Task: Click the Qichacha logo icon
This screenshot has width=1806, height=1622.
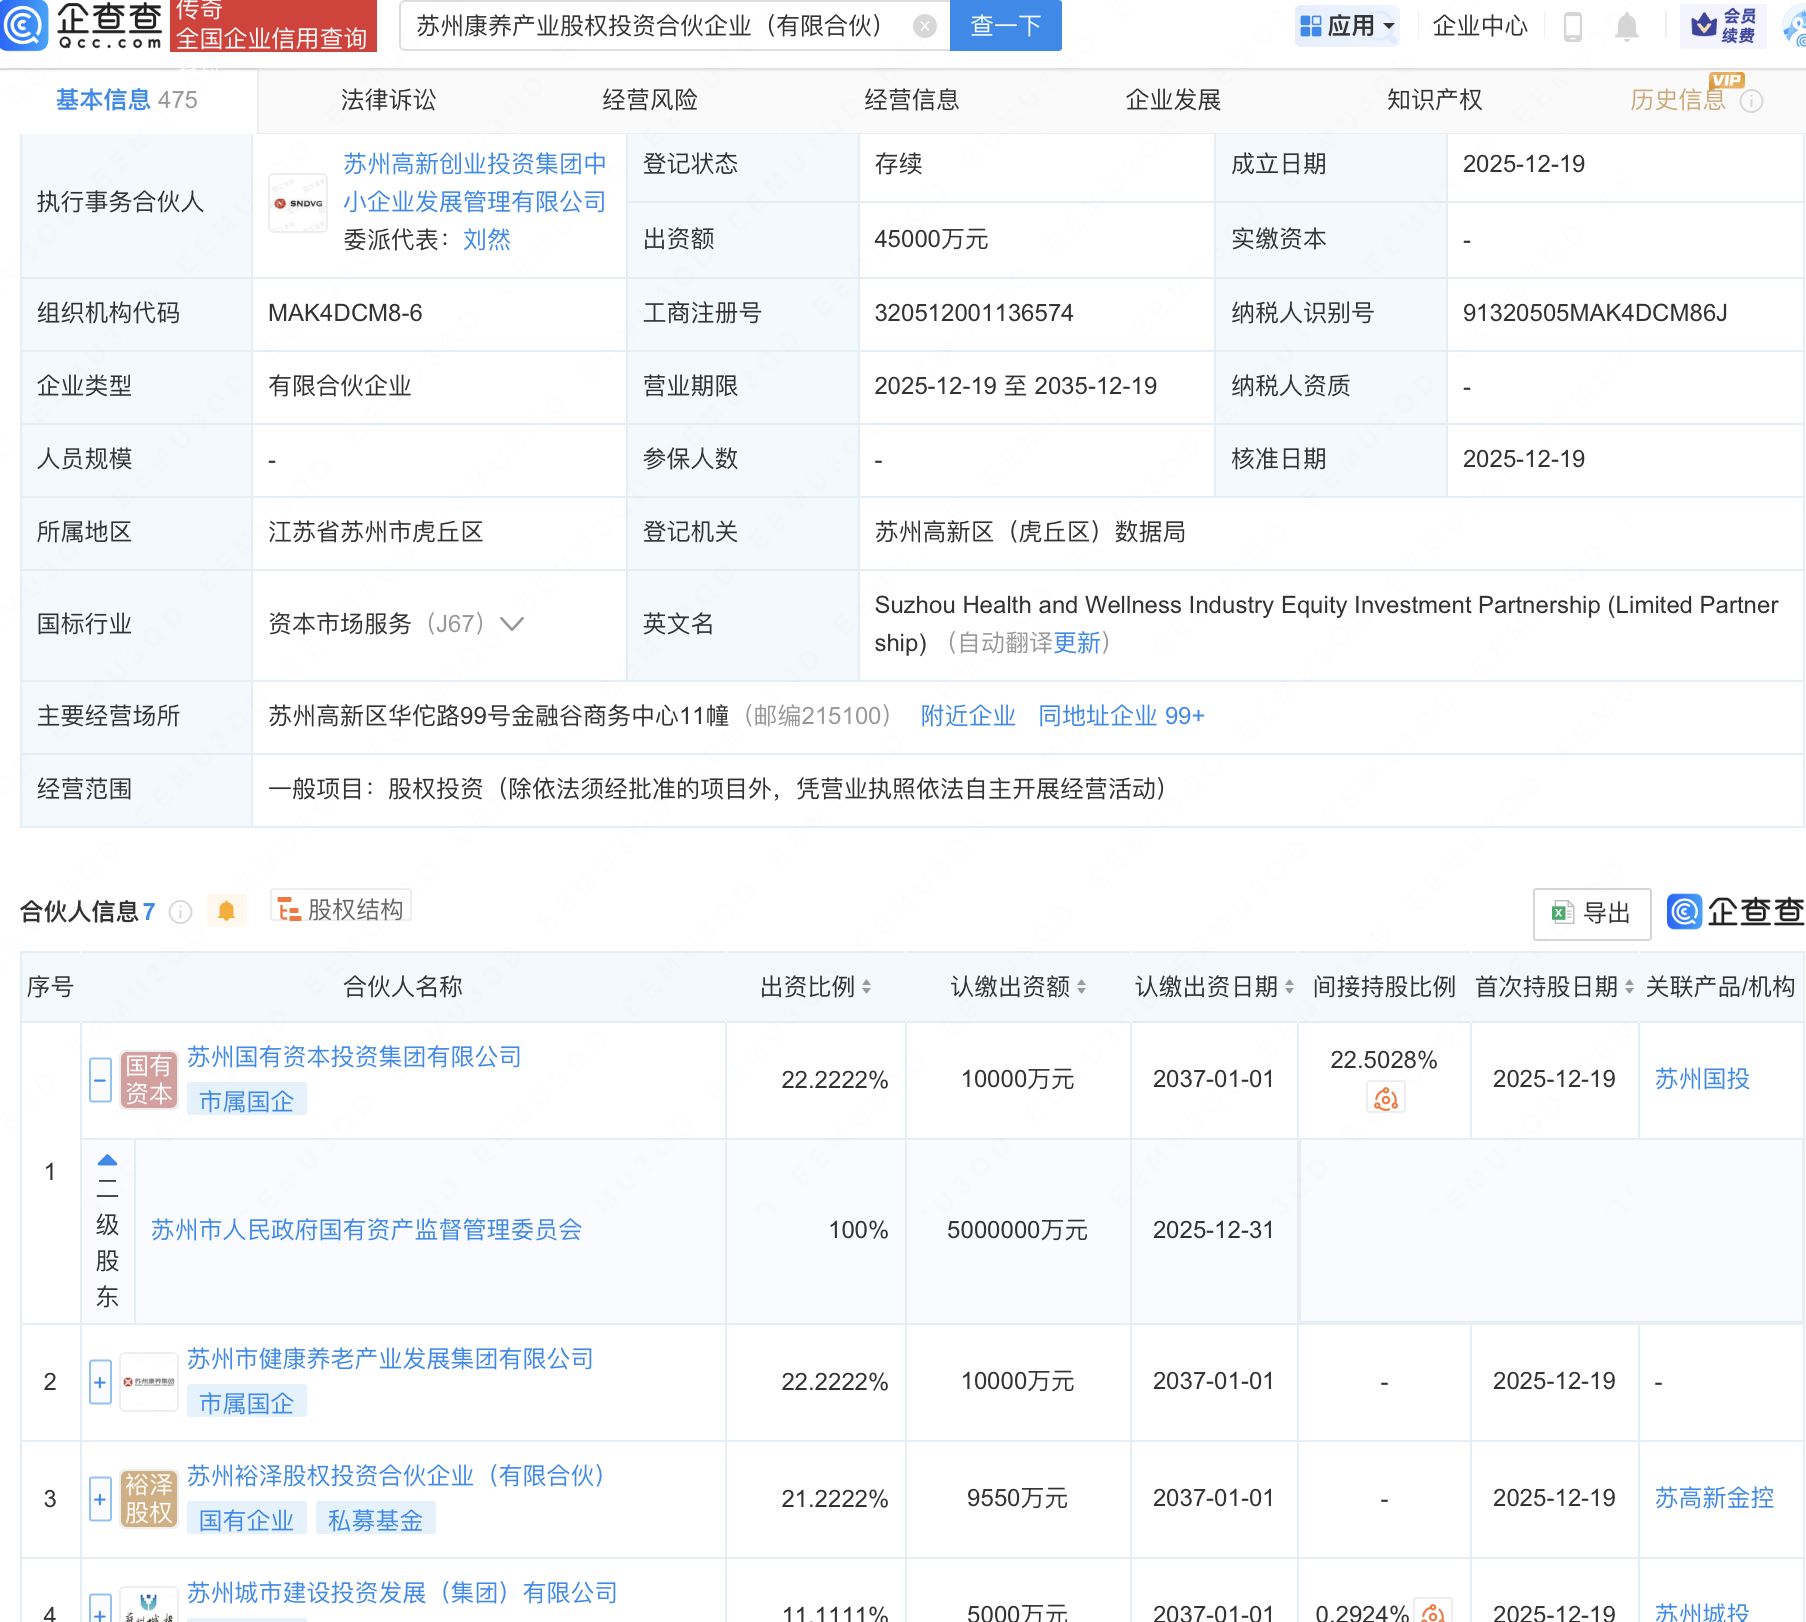Action: (23, 25)
